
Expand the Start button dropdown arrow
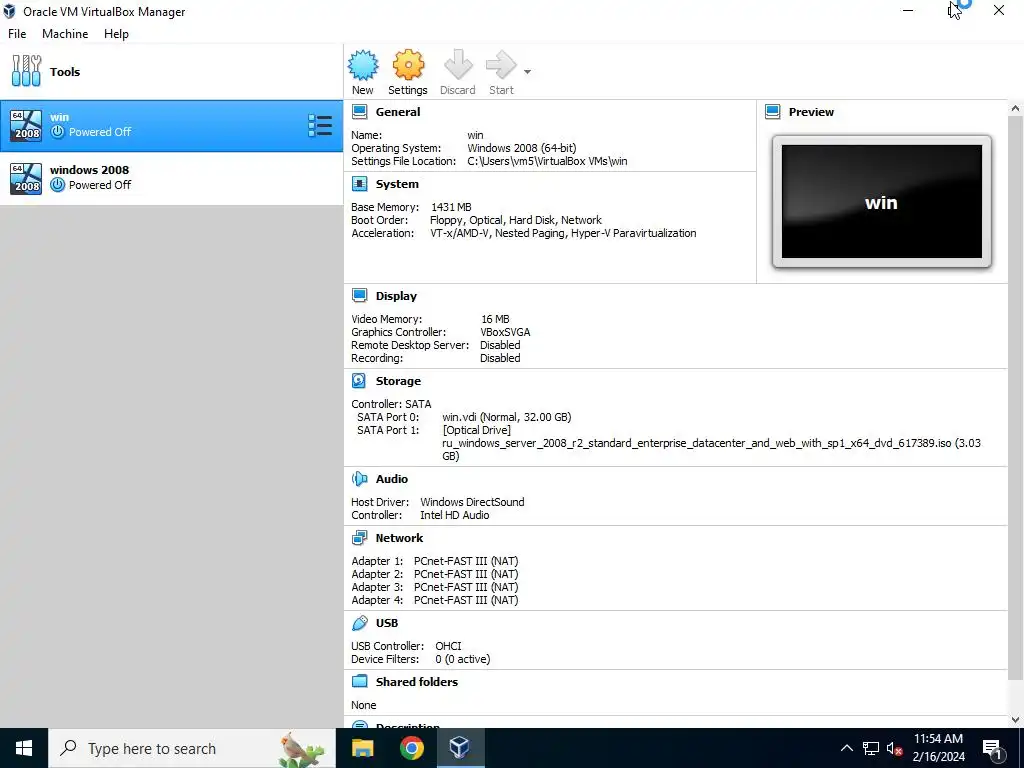click(527, 72)
